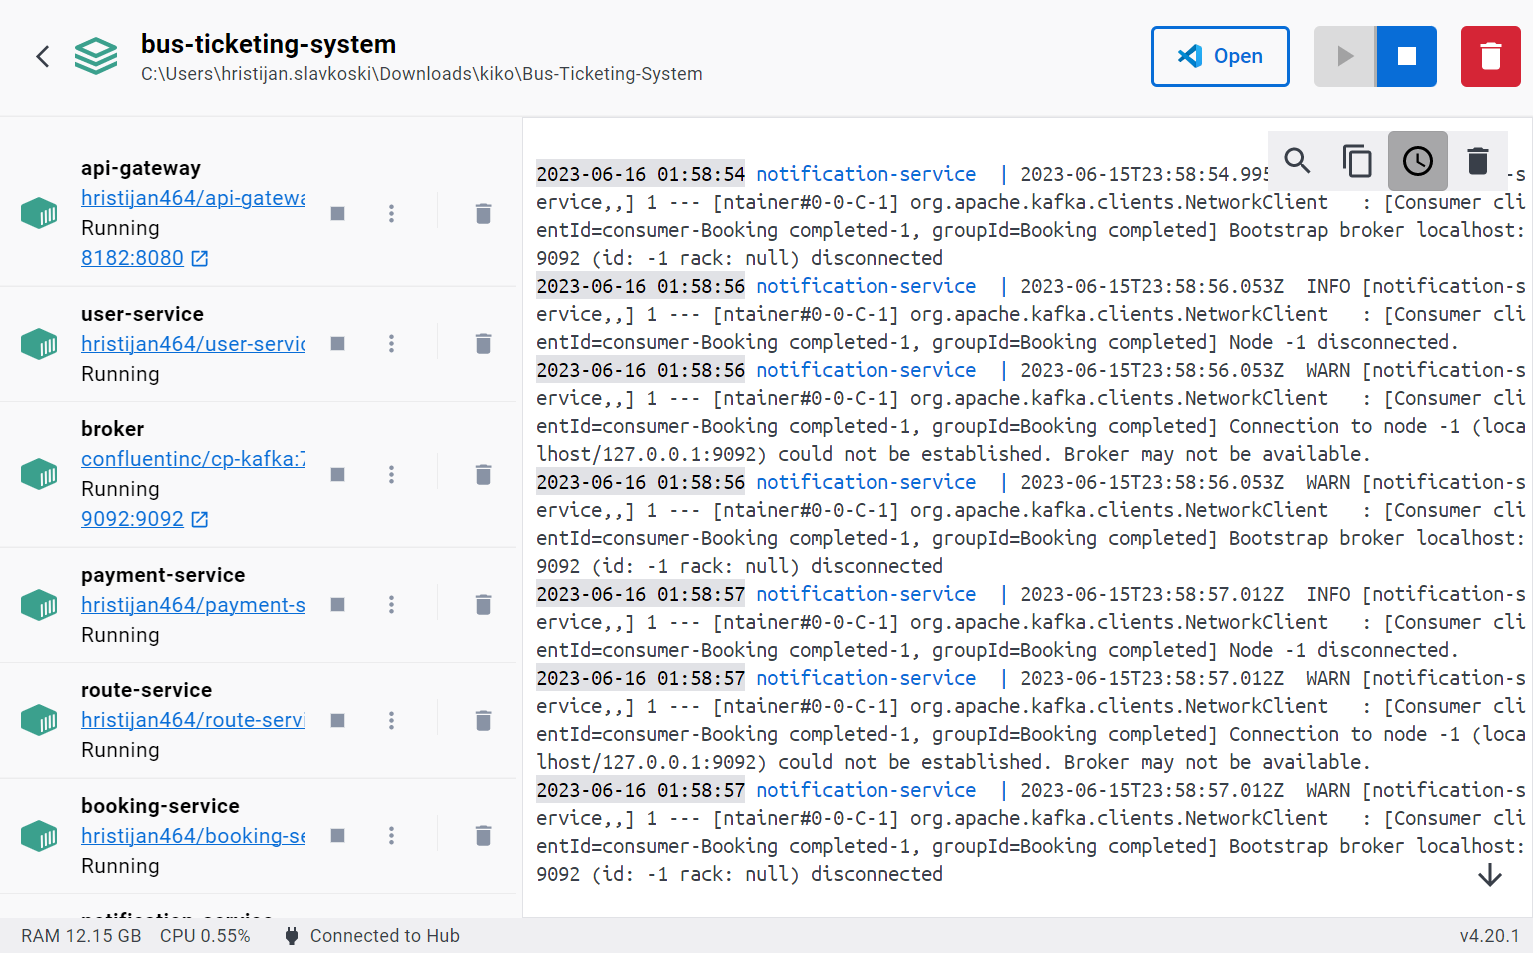Navigate back using the left chevron arrow
Viewport: 1533px width, 953px height.
(x=42, y=56)
